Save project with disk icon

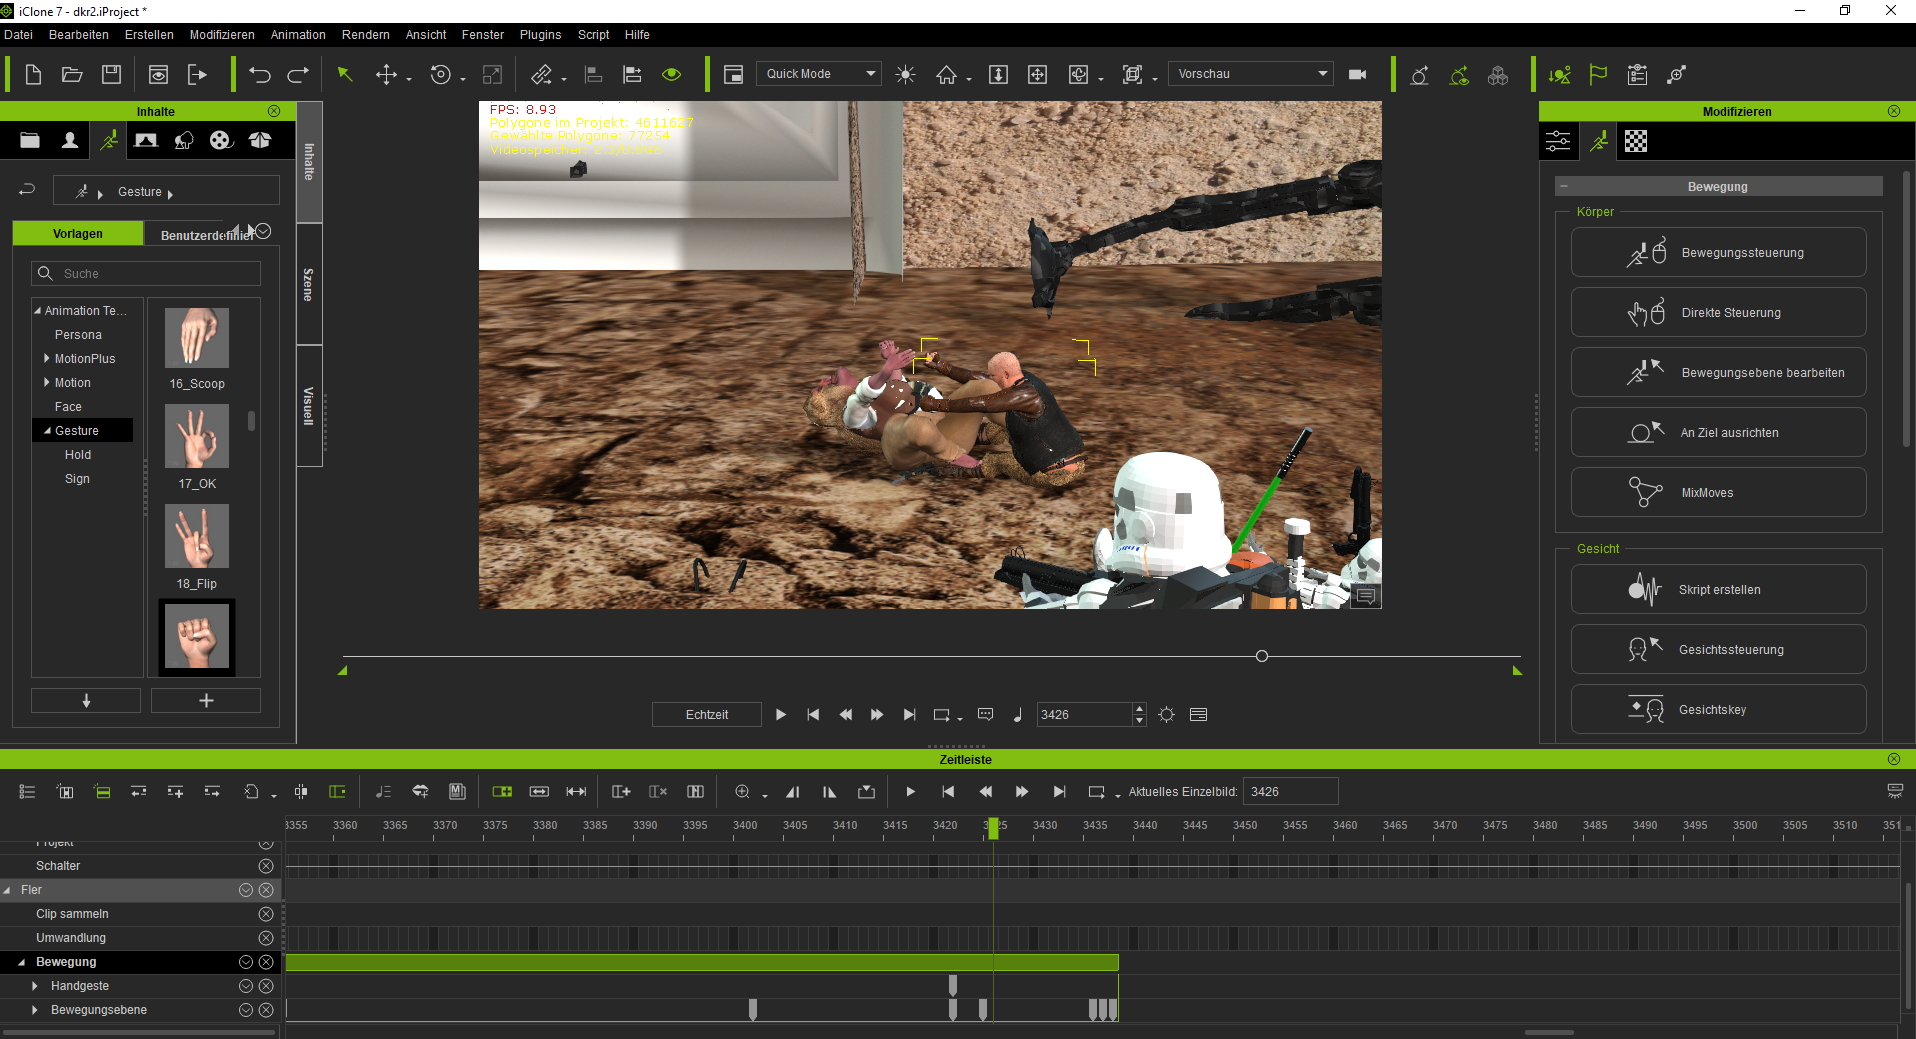pyautogui.click(x=111, y=74)
